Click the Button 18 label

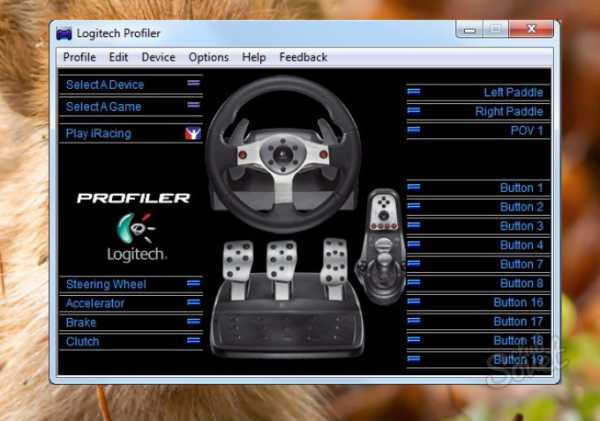518,341
